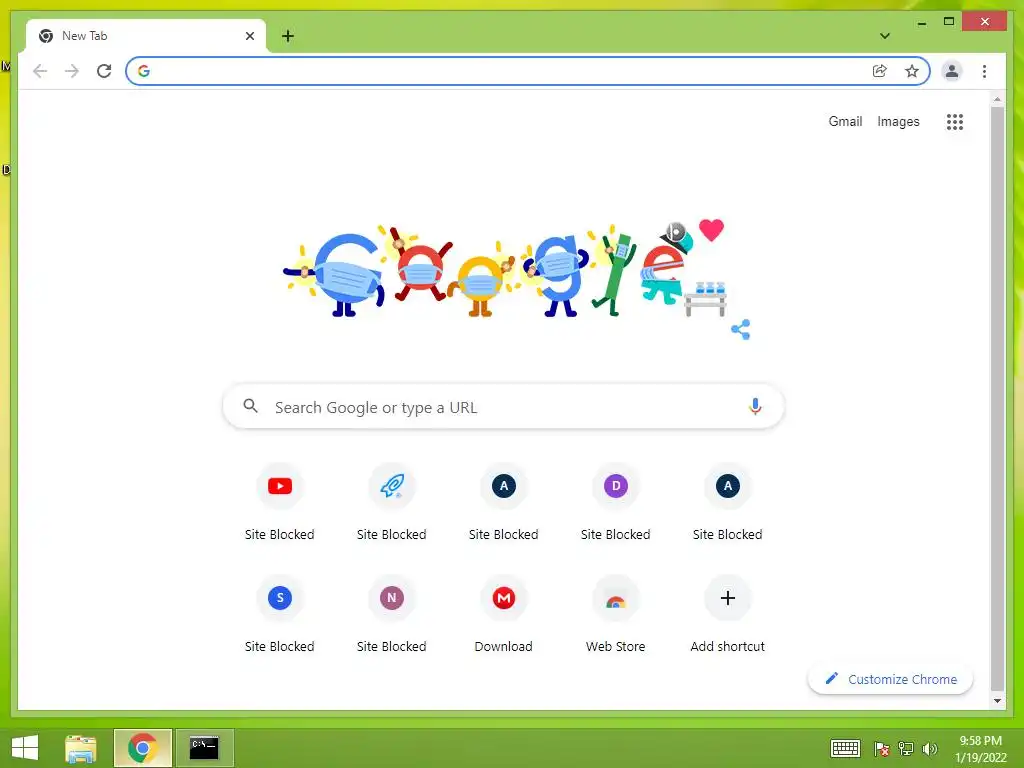This screenshot has width=1024, height=768.
Task: Open File Explorer from the taskbar
Action: click(81, 748)
